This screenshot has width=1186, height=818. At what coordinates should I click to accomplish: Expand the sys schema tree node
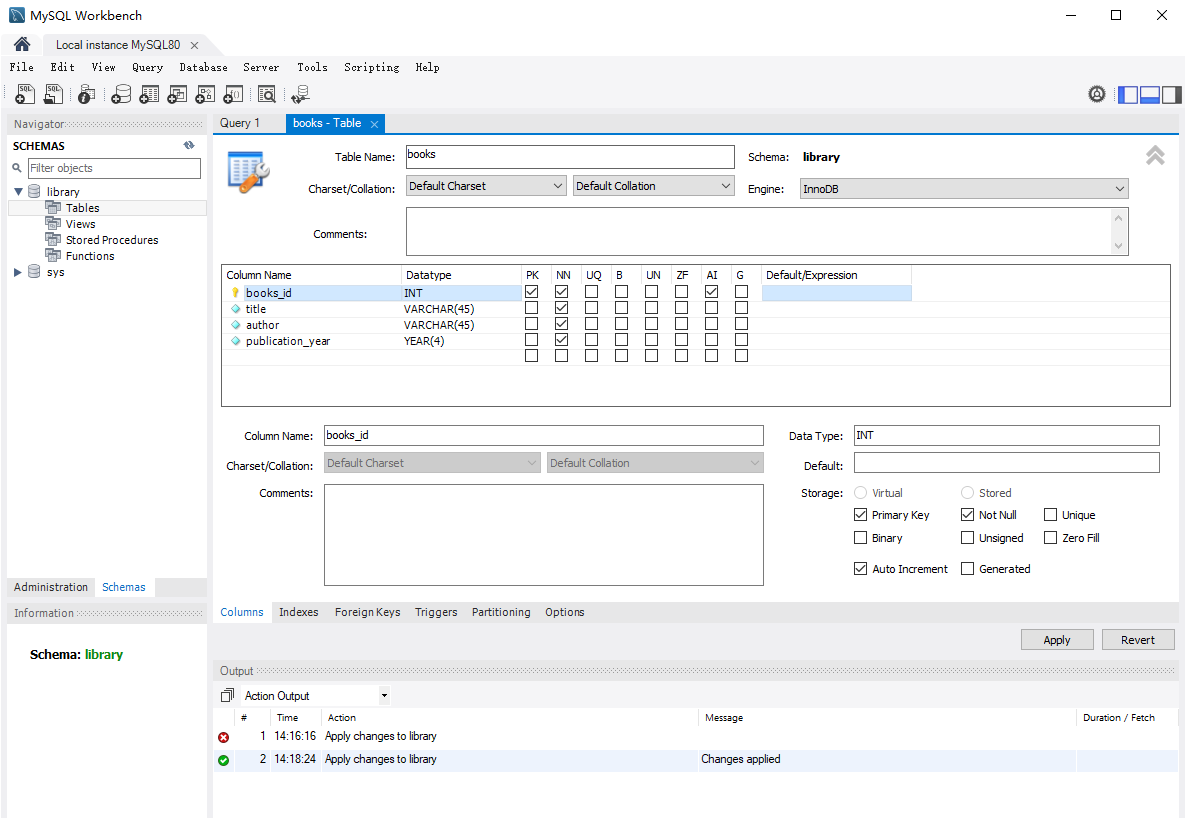tap(18, 272)
